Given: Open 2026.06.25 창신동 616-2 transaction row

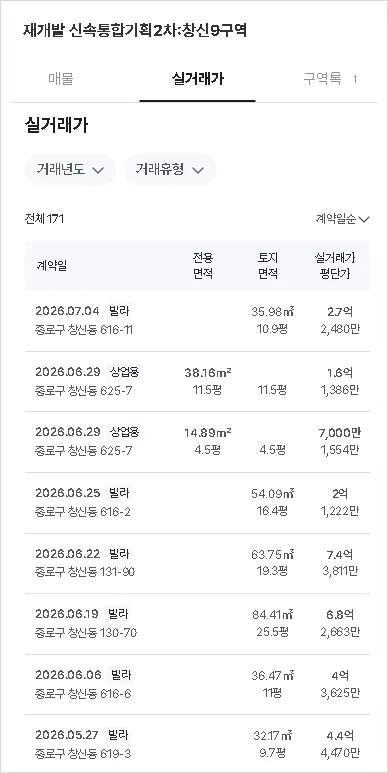Looking at the screenshot, I should (x=197, y=503).
